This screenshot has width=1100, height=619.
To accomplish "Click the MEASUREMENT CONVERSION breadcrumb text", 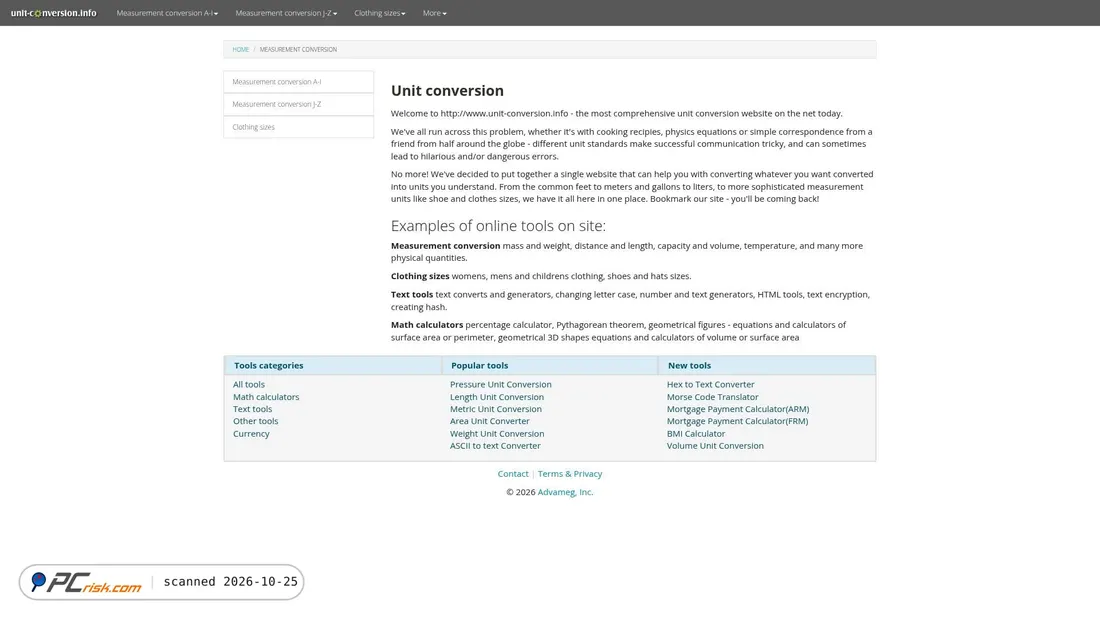I will (298, 50).
